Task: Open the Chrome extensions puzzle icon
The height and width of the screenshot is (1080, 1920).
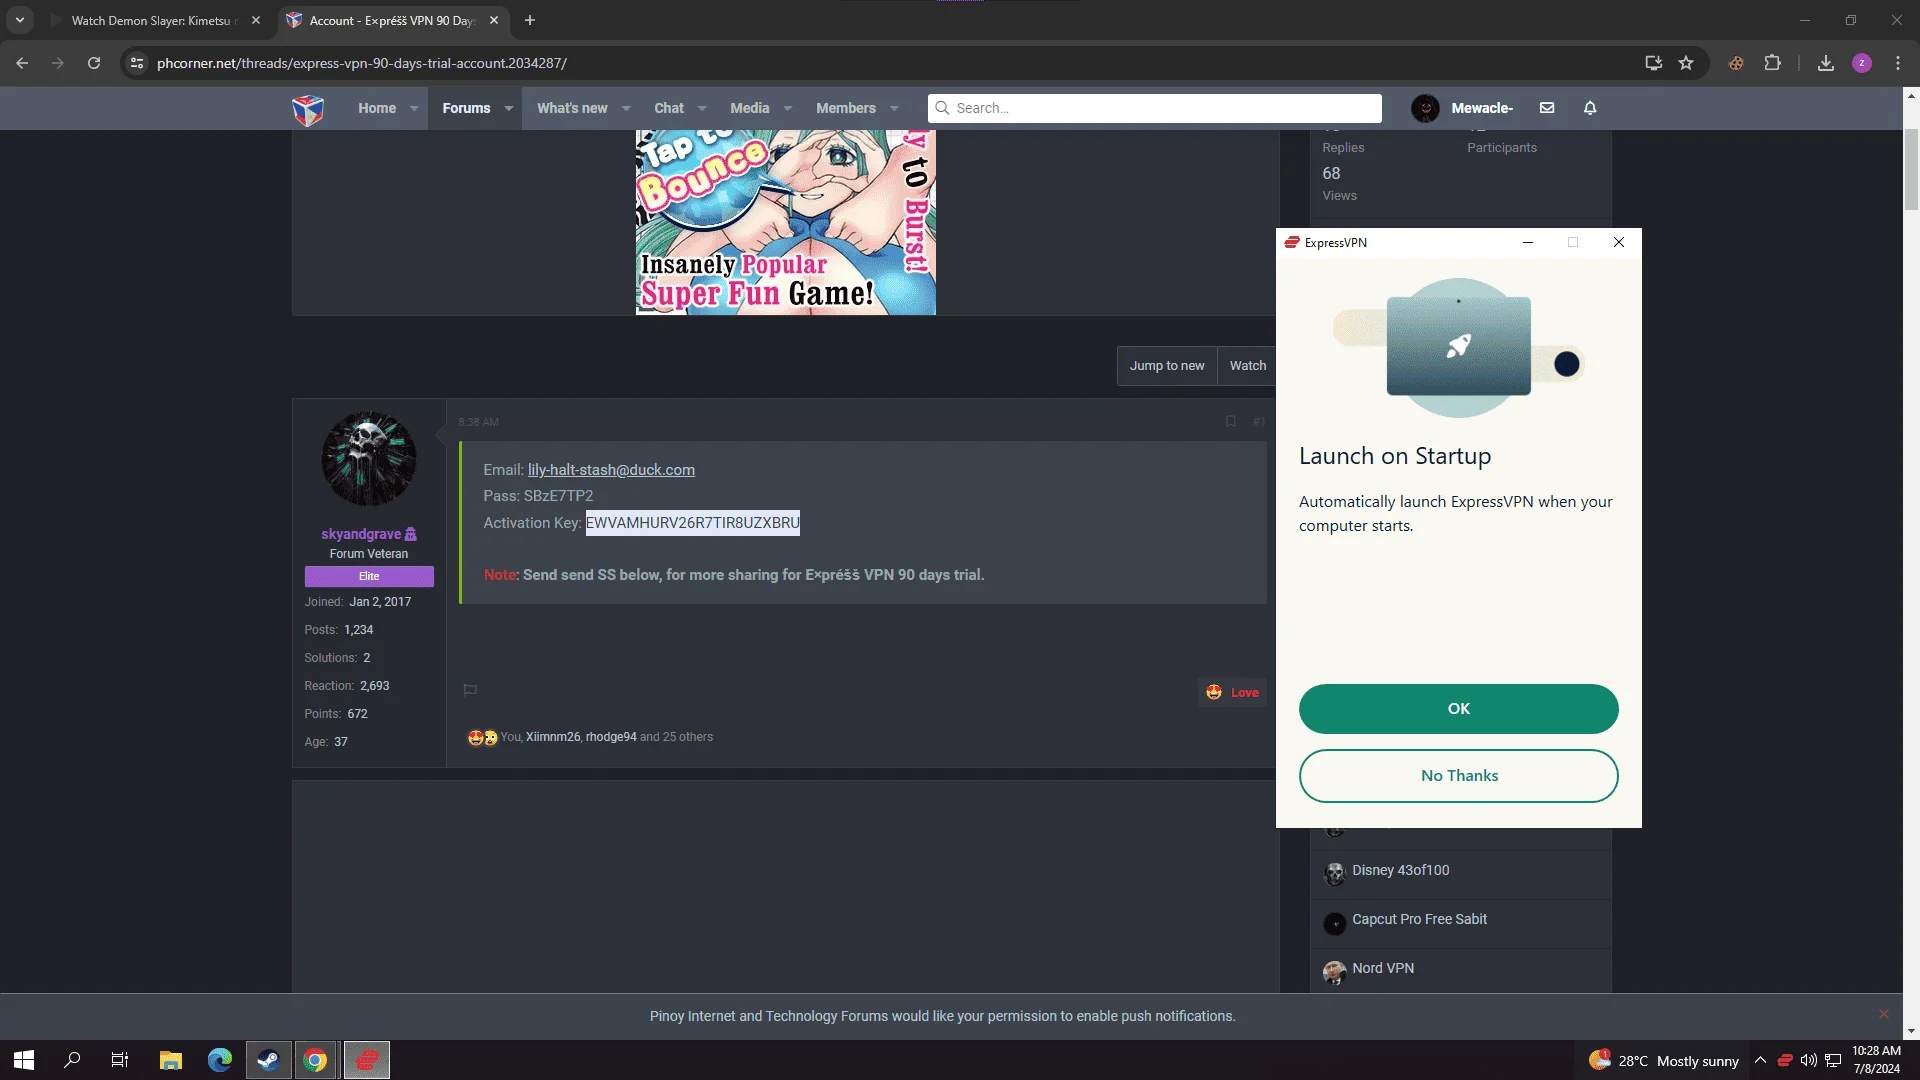Action: pos(1772,63)
